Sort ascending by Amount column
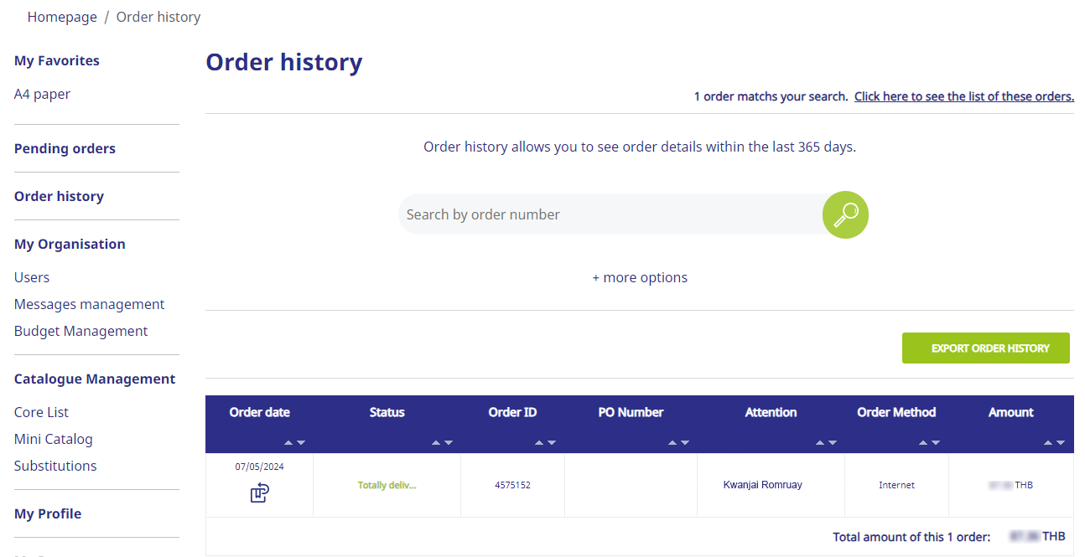The image size is (1085, 557). click(1048, 443)
